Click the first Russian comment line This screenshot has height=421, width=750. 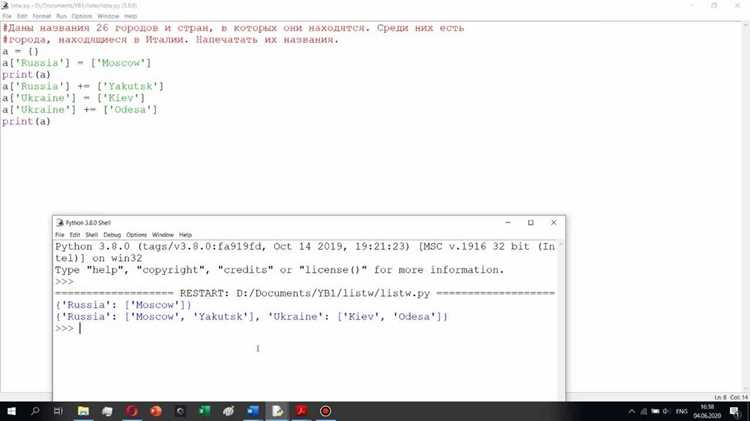pyautogui.click(x=233, y=28)
